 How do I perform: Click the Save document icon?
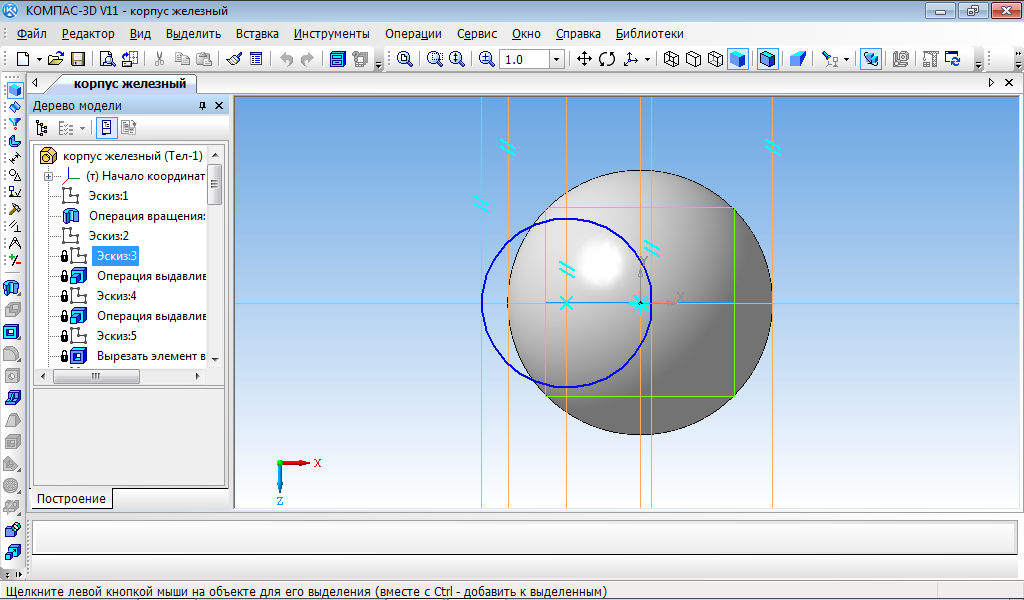77,60
